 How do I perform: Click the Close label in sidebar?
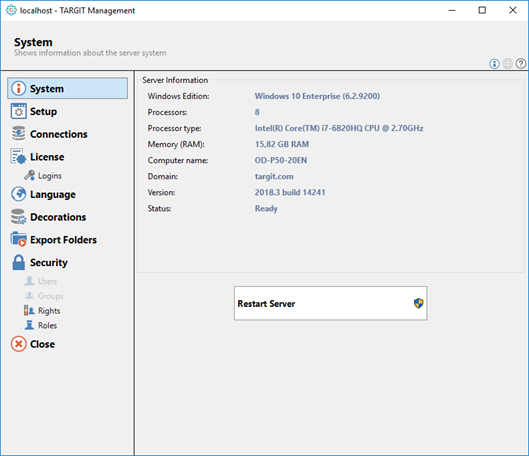(x=42, y=344)
